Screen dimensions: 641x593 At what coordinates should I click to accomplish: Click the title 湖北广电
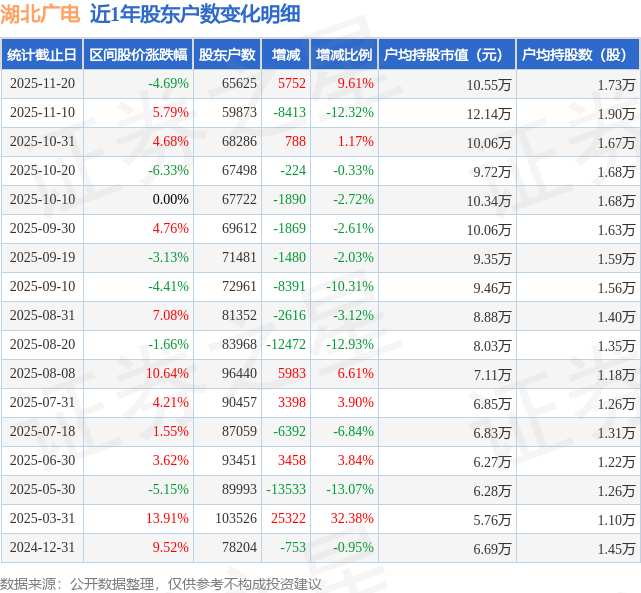click(40, 14)
